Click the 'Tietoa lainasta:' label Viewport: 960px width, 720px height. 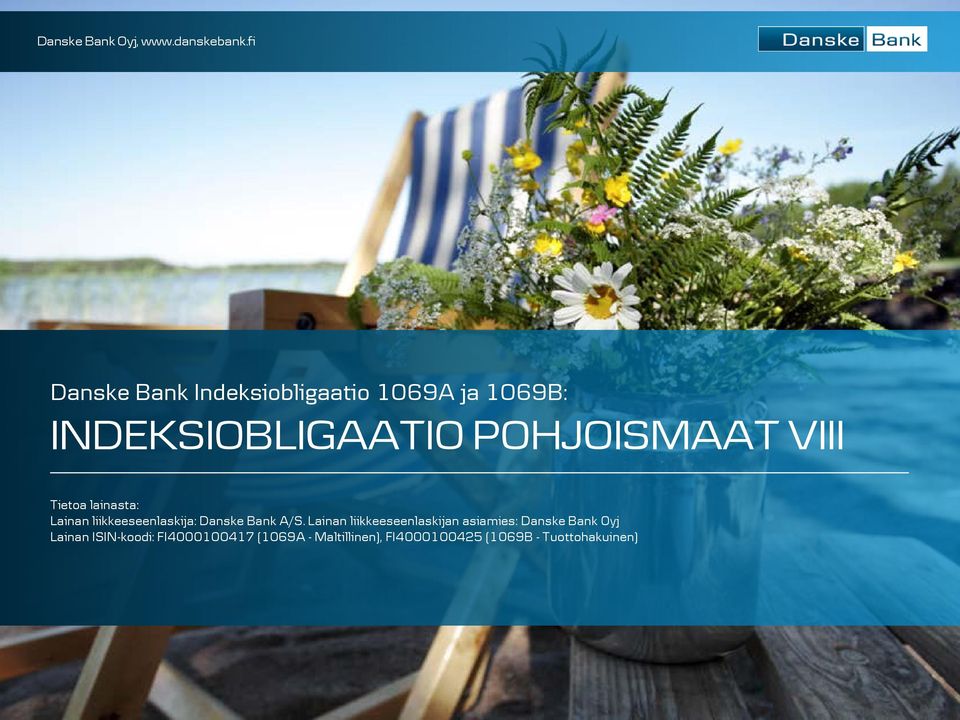pos(94,505)
